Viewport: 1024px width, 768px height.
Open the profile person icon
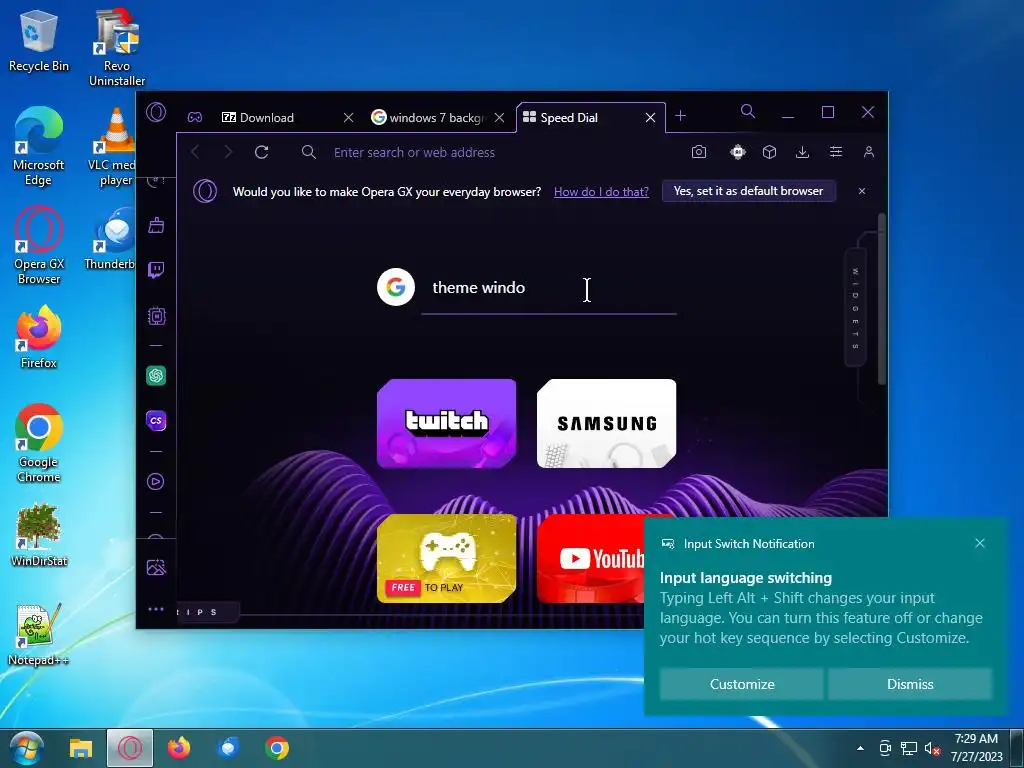[869, 152]
